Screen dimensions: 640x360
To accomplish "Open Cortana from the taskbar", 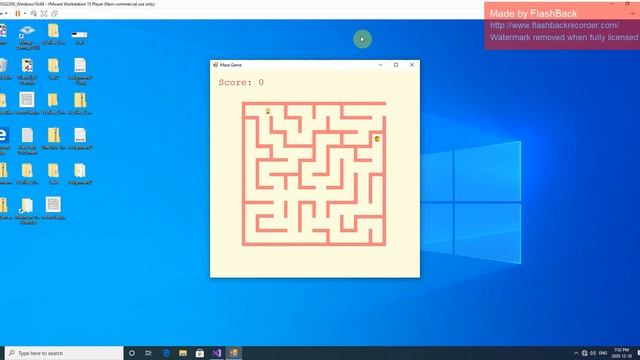I will click(x=132, y=353).
